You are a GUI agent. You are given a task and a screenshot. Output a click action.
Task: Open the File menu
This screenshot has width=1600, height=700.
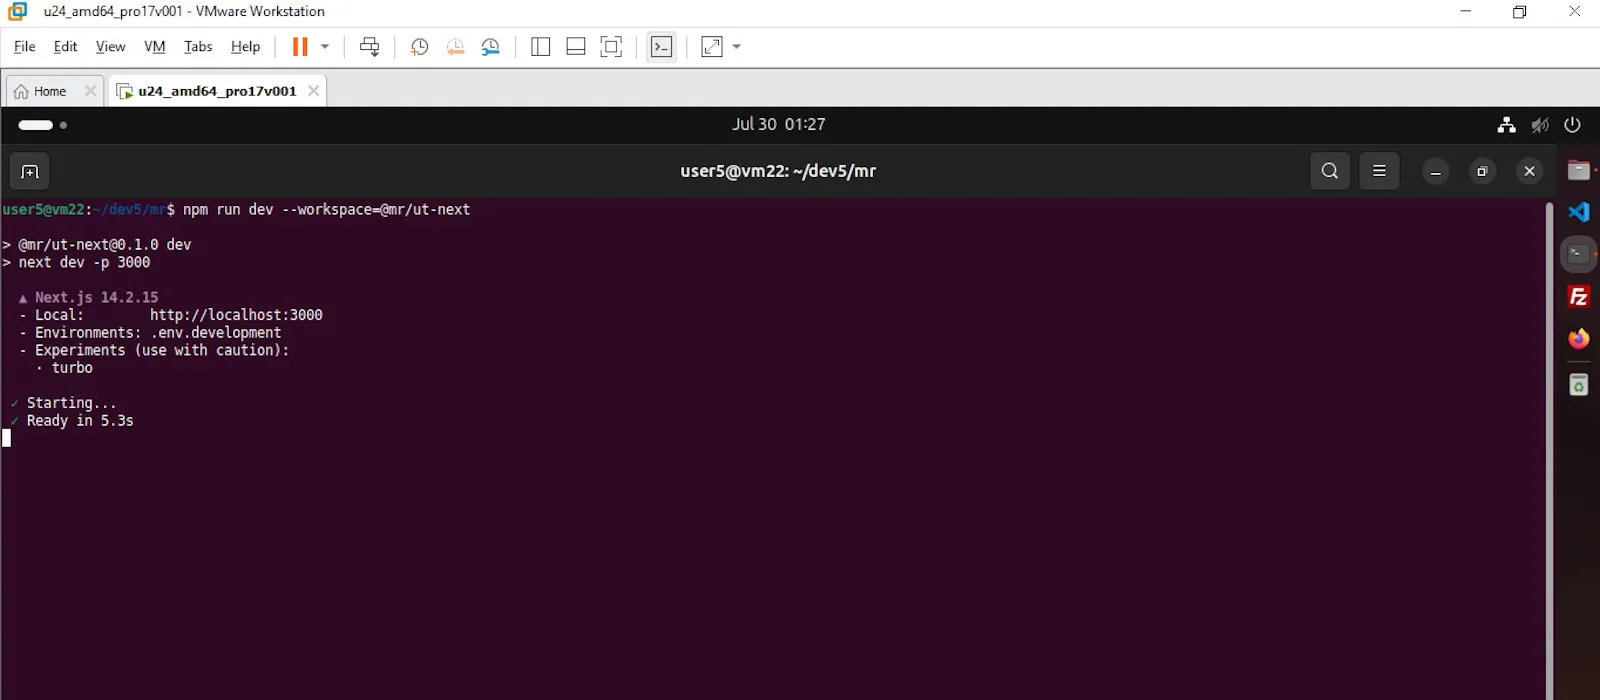pos(24,47)
